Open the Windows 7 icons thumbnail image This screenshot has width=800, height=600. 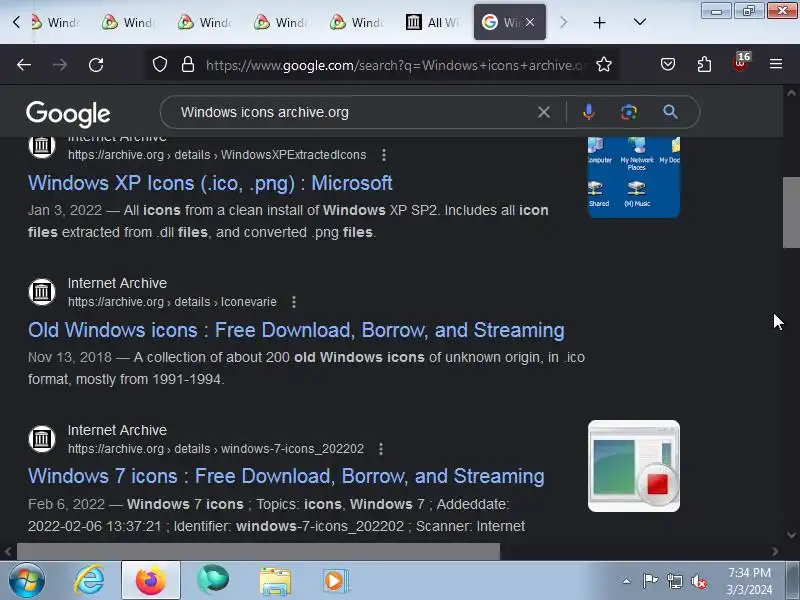click(634, 466)
